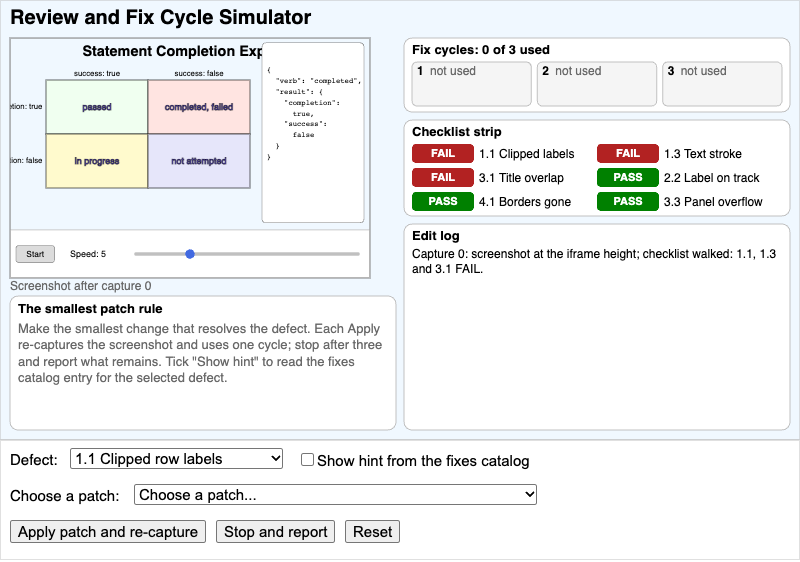
Task: Click the '2.2 Label on track' checklist text
Action: [711, 178]
